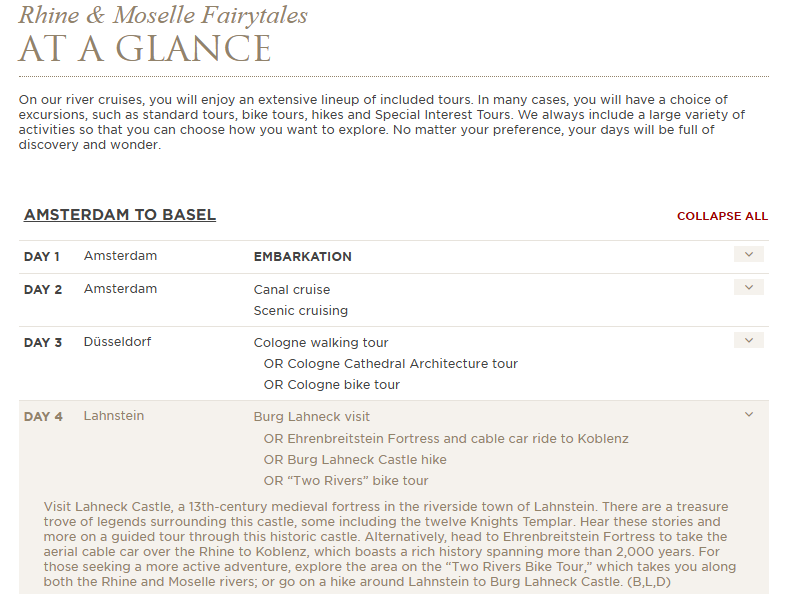Click the EMBARKATION text

coord(303,257)
